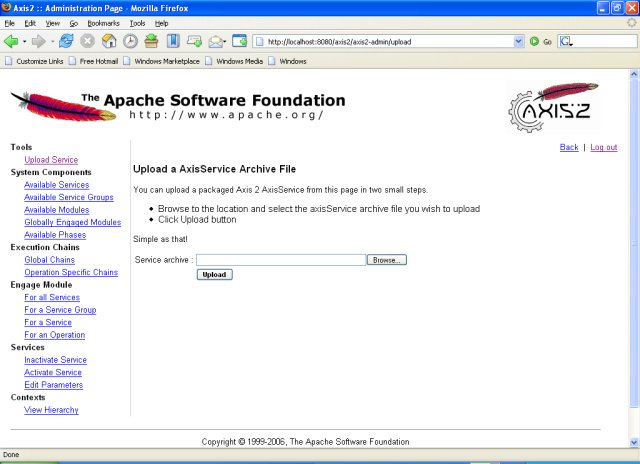
Task: Open the Activate Service link
Action: point(53,373)
